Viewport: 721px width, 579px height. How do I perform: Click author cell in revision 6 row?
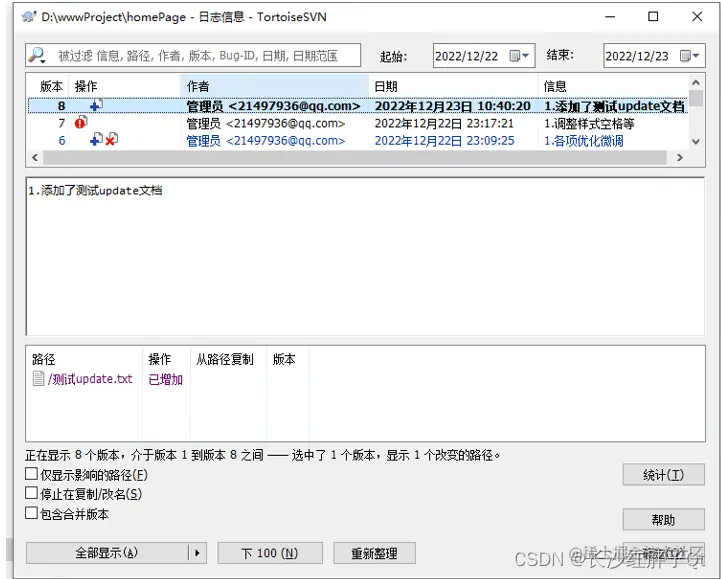pos(266,140)
